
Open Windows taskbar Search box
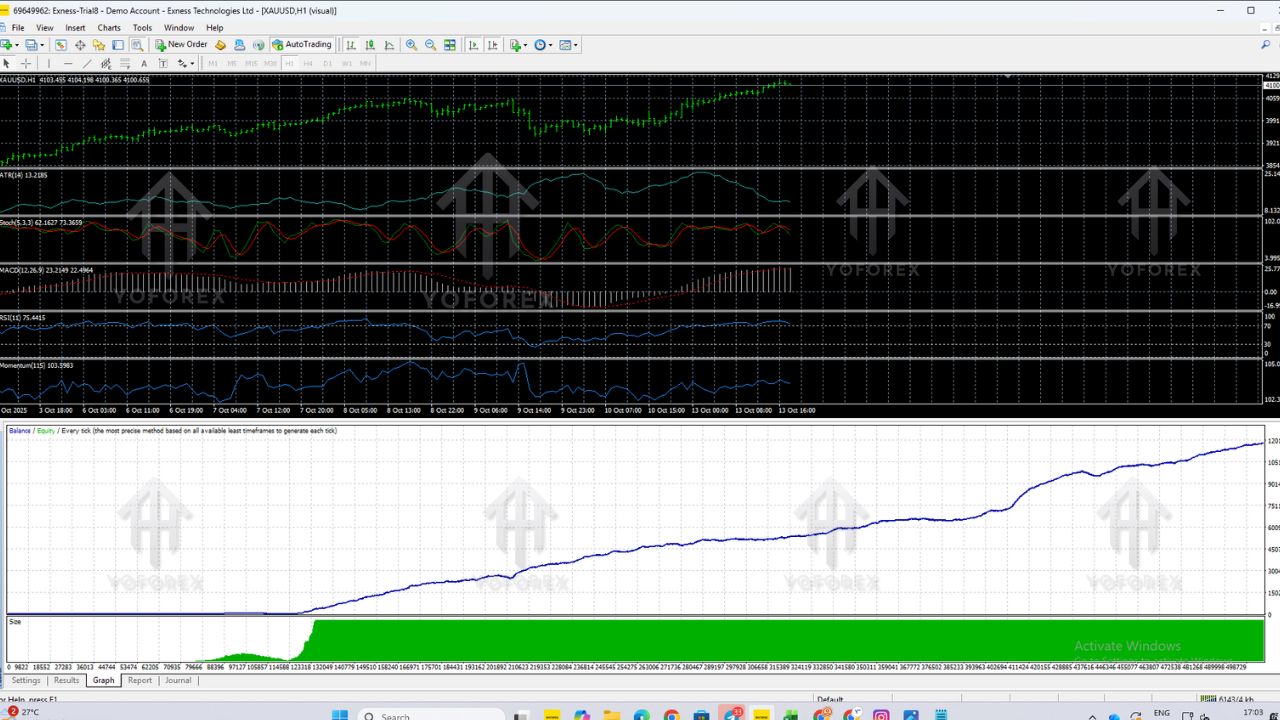click(395, 715)
